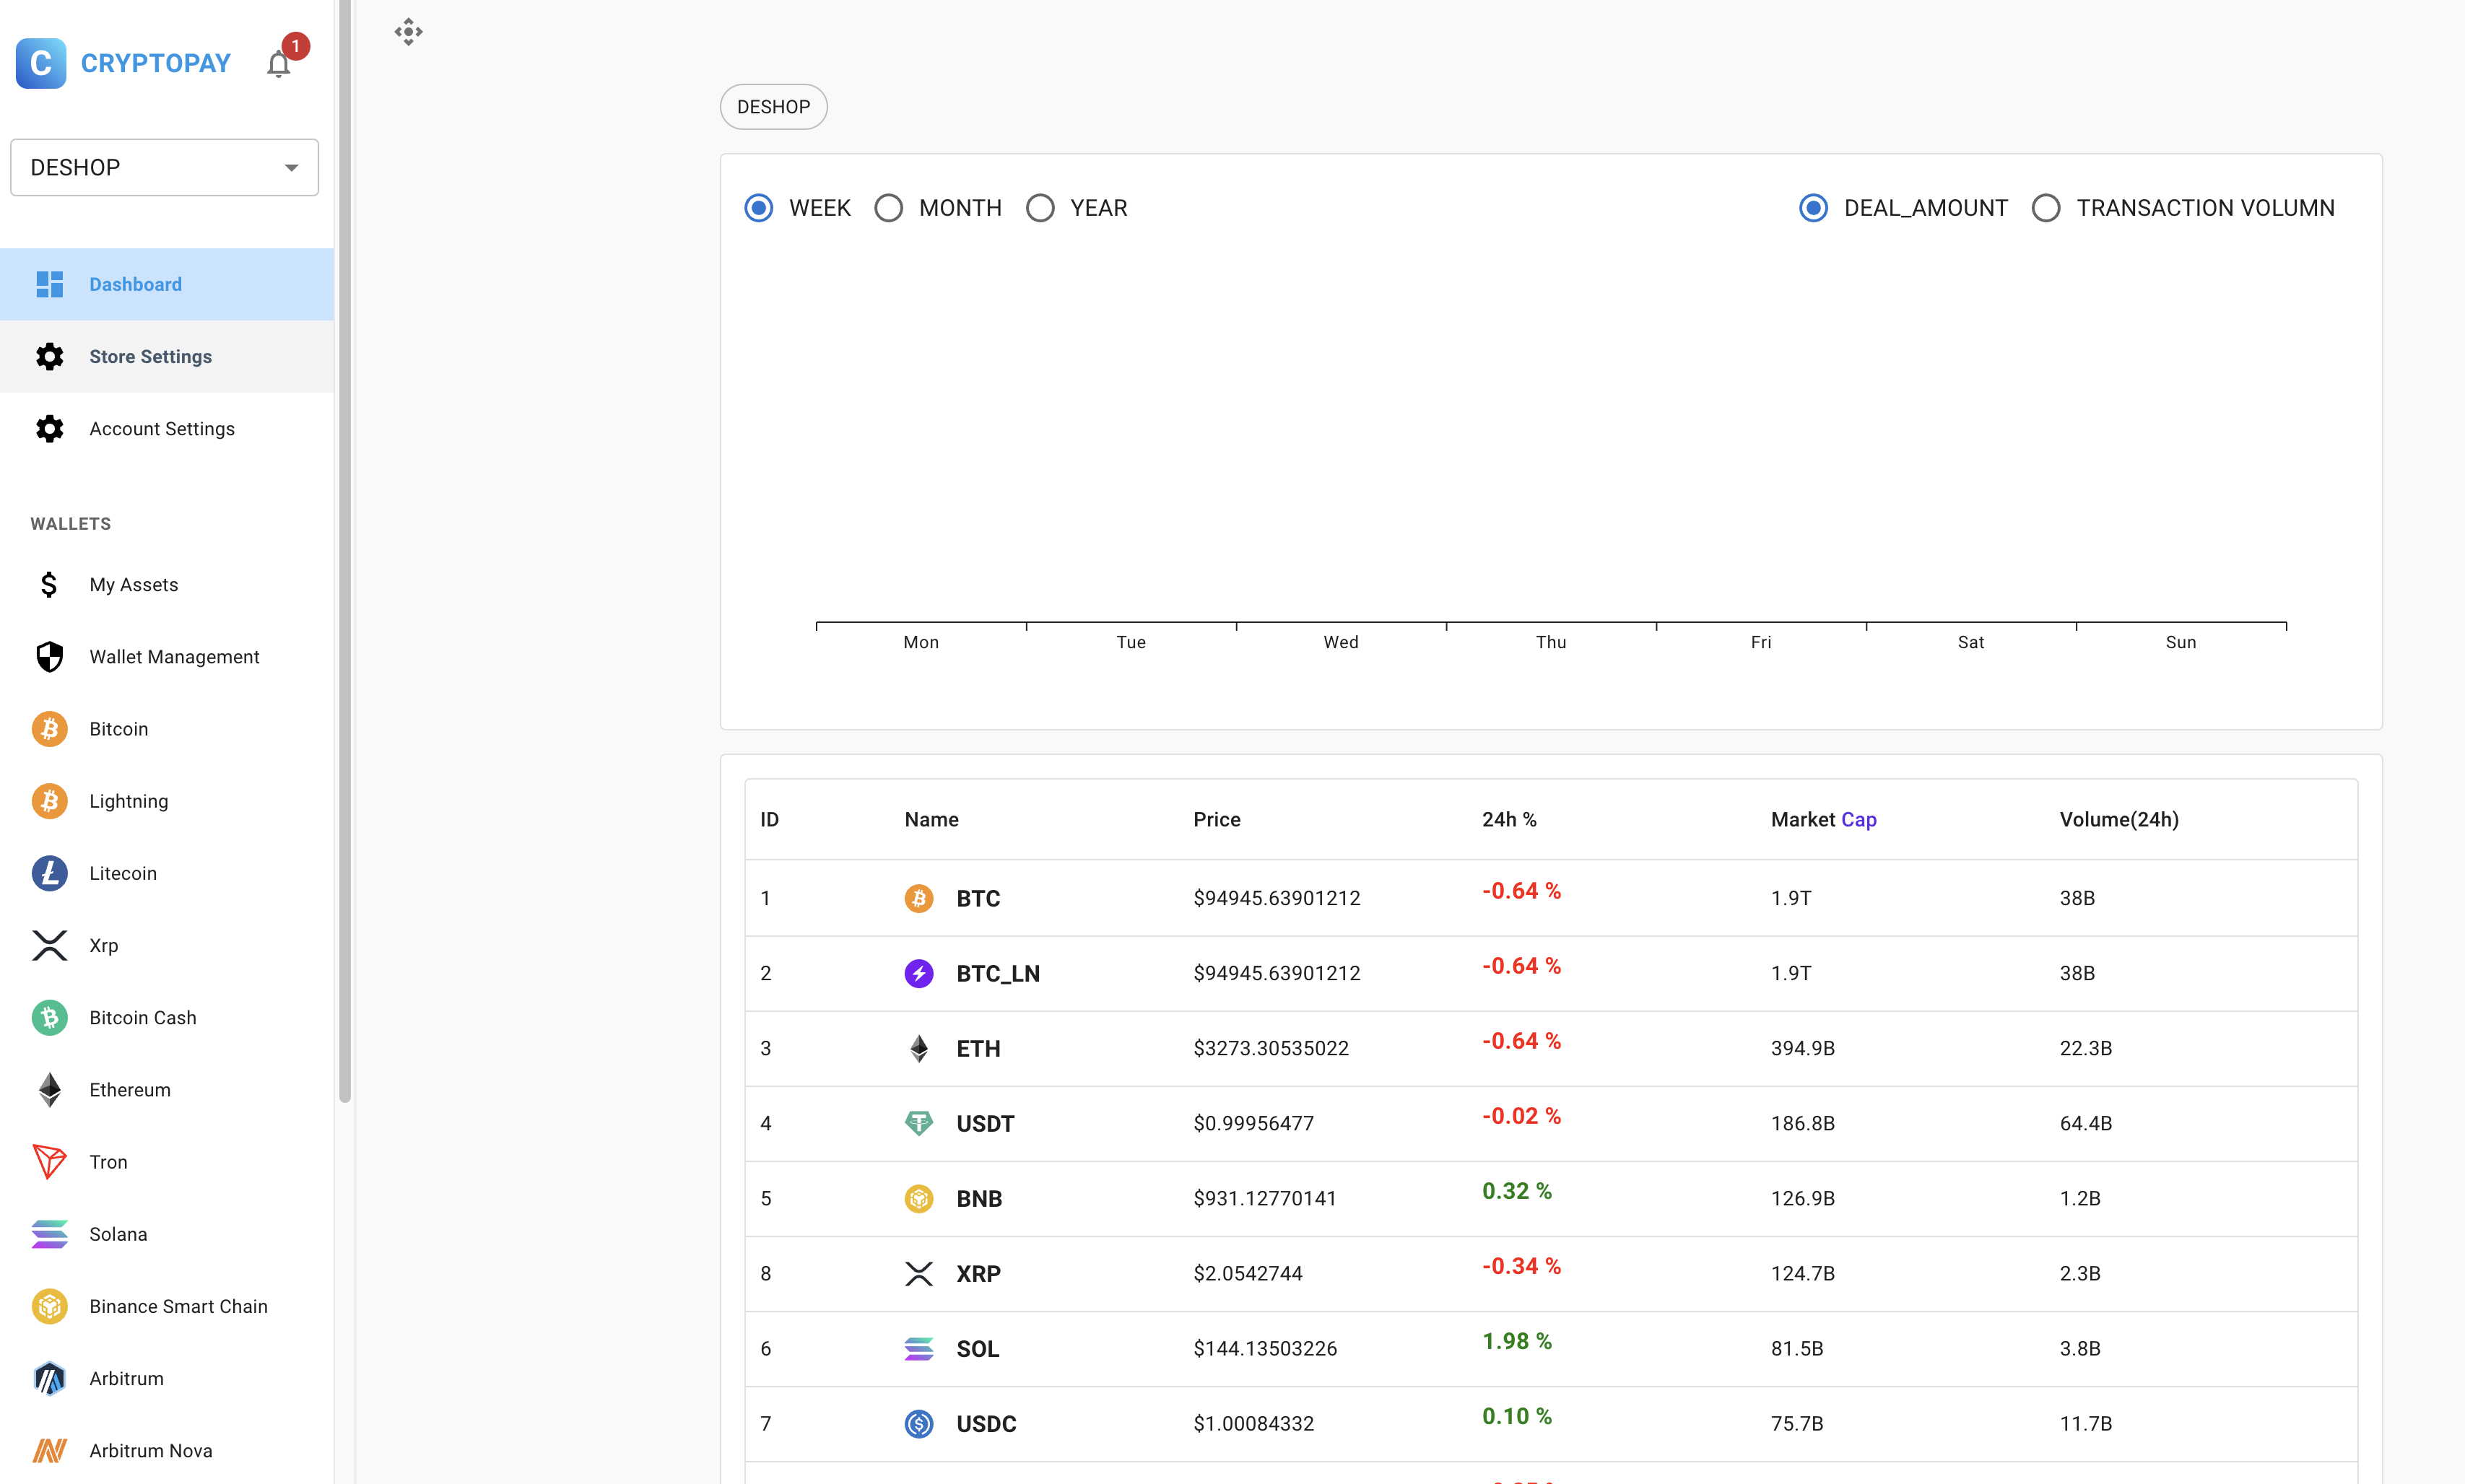The image size is (2465, 1484).
Task: Click the Tron icon in sidebar
Action: 49,1161
